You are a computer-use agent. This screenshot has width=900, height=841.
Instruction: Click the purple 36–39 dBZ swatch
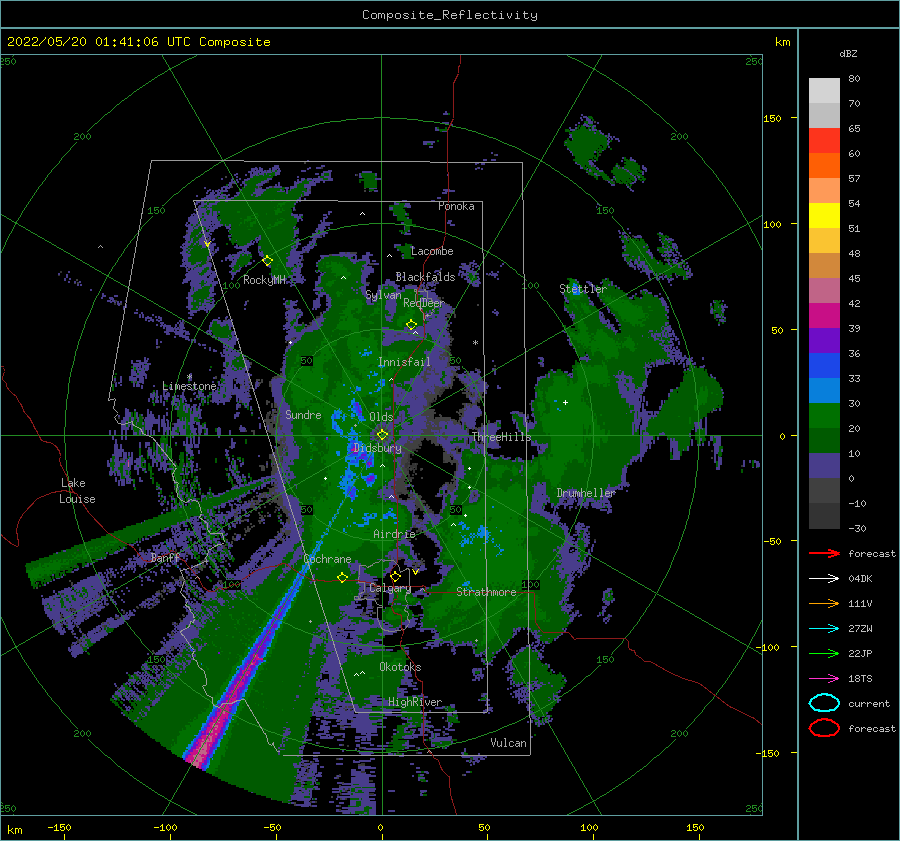pos(824,341)
